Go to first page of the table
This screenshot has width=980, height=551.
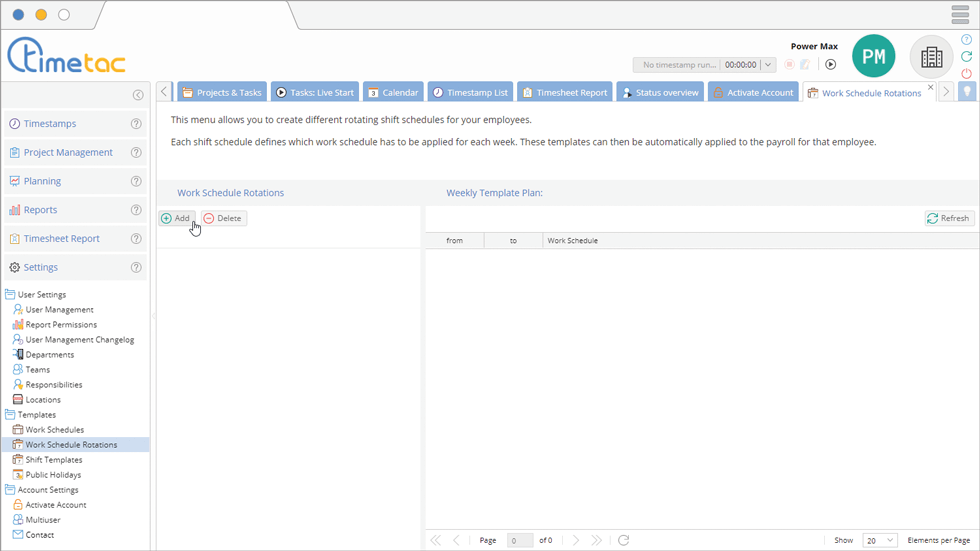coord(436,540)
